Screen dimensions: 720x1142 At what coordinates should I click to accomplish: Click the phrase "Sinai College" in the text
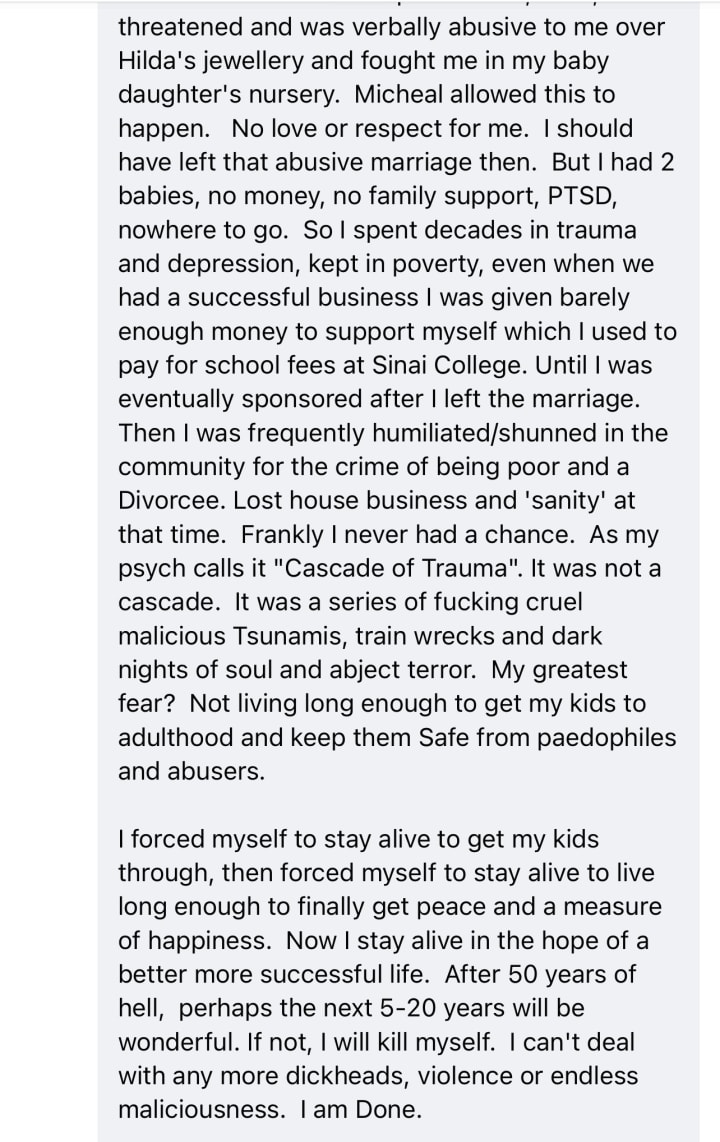[448, 365]
